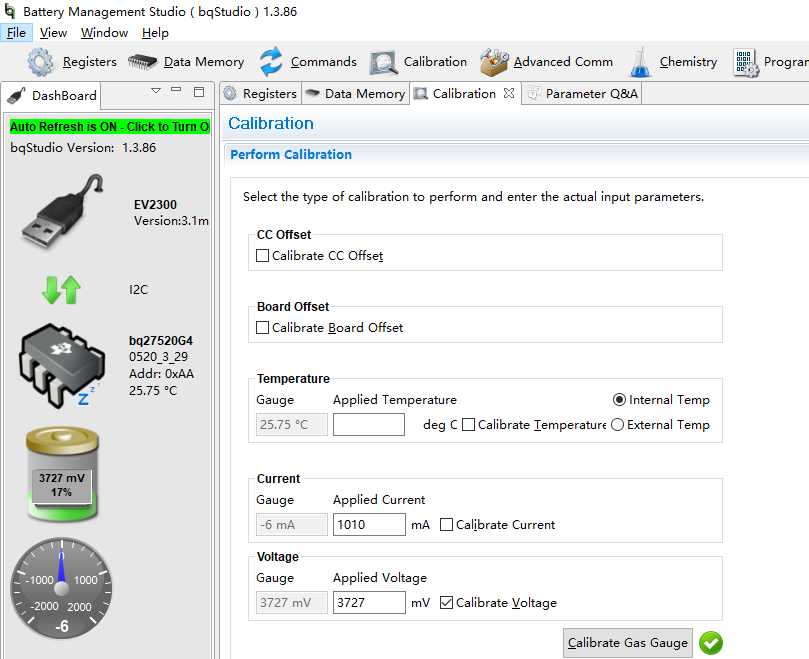Enable Calibrate CC Offset checkbox

pyautogui.click(x=263, y=255)
